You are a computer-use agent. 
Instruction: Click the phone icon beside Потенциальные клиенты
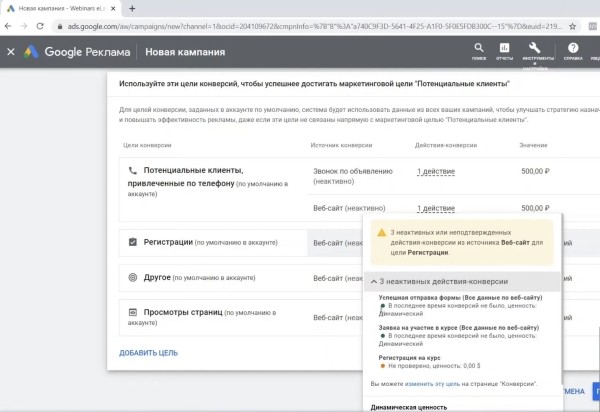coord(132,171)
